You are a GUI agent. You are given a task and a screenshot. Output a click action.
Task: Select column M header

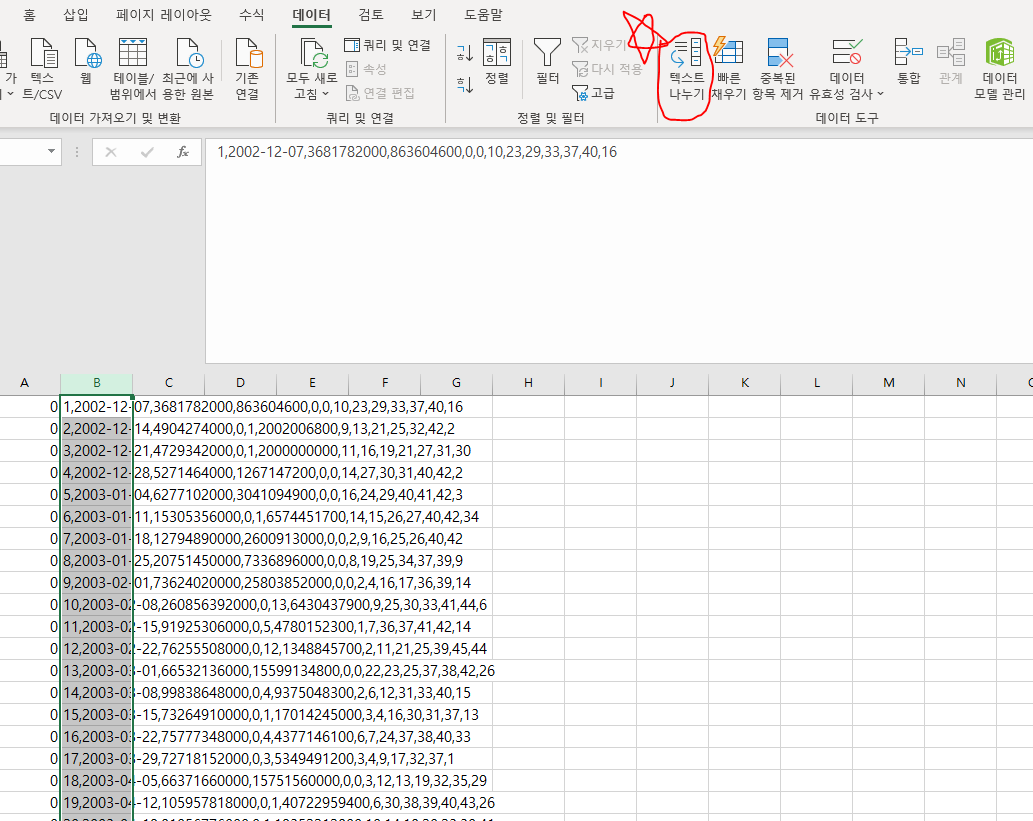[x=889, y=383]
